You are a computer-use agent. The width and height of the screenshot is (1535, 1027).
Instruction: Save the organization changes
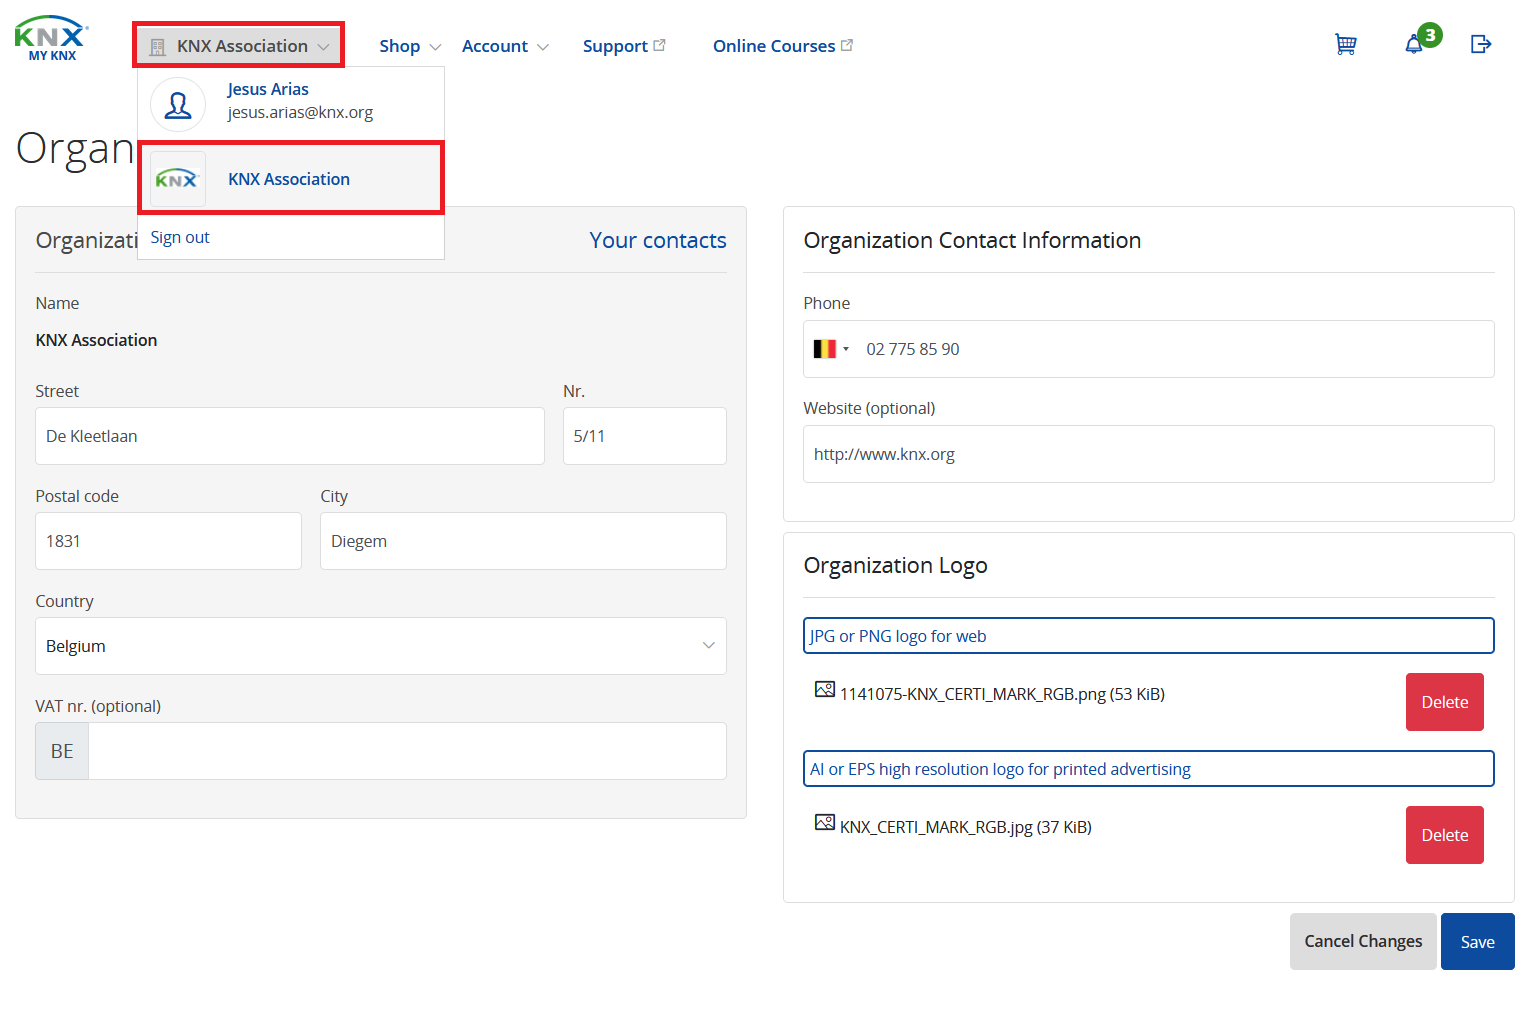(1478, 941)
